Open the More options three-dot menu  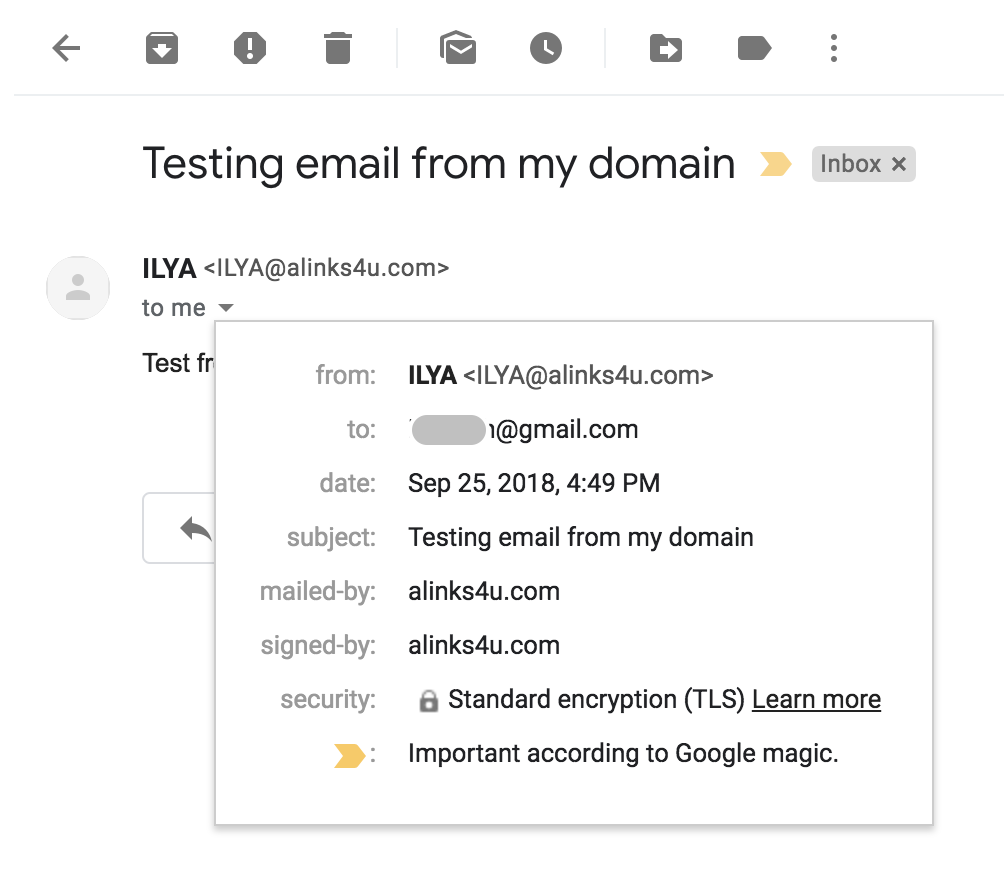pyautogui.click(x=834, y=48)
